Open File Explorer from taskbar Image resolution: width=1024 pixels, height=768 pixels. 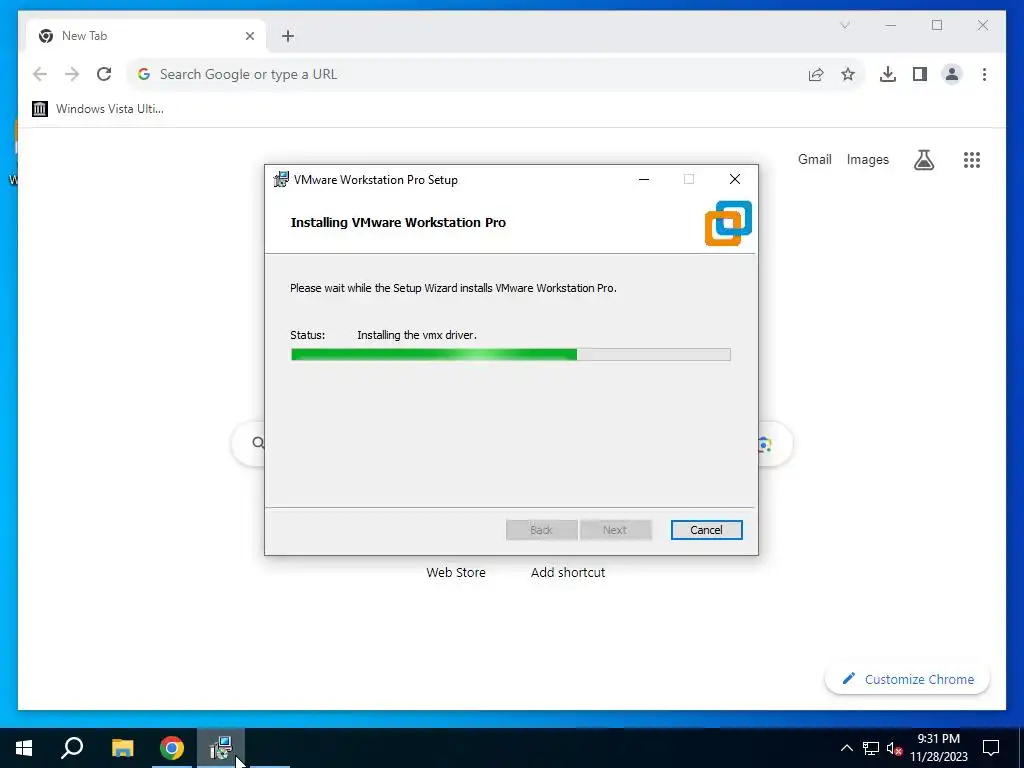[122, 748]
